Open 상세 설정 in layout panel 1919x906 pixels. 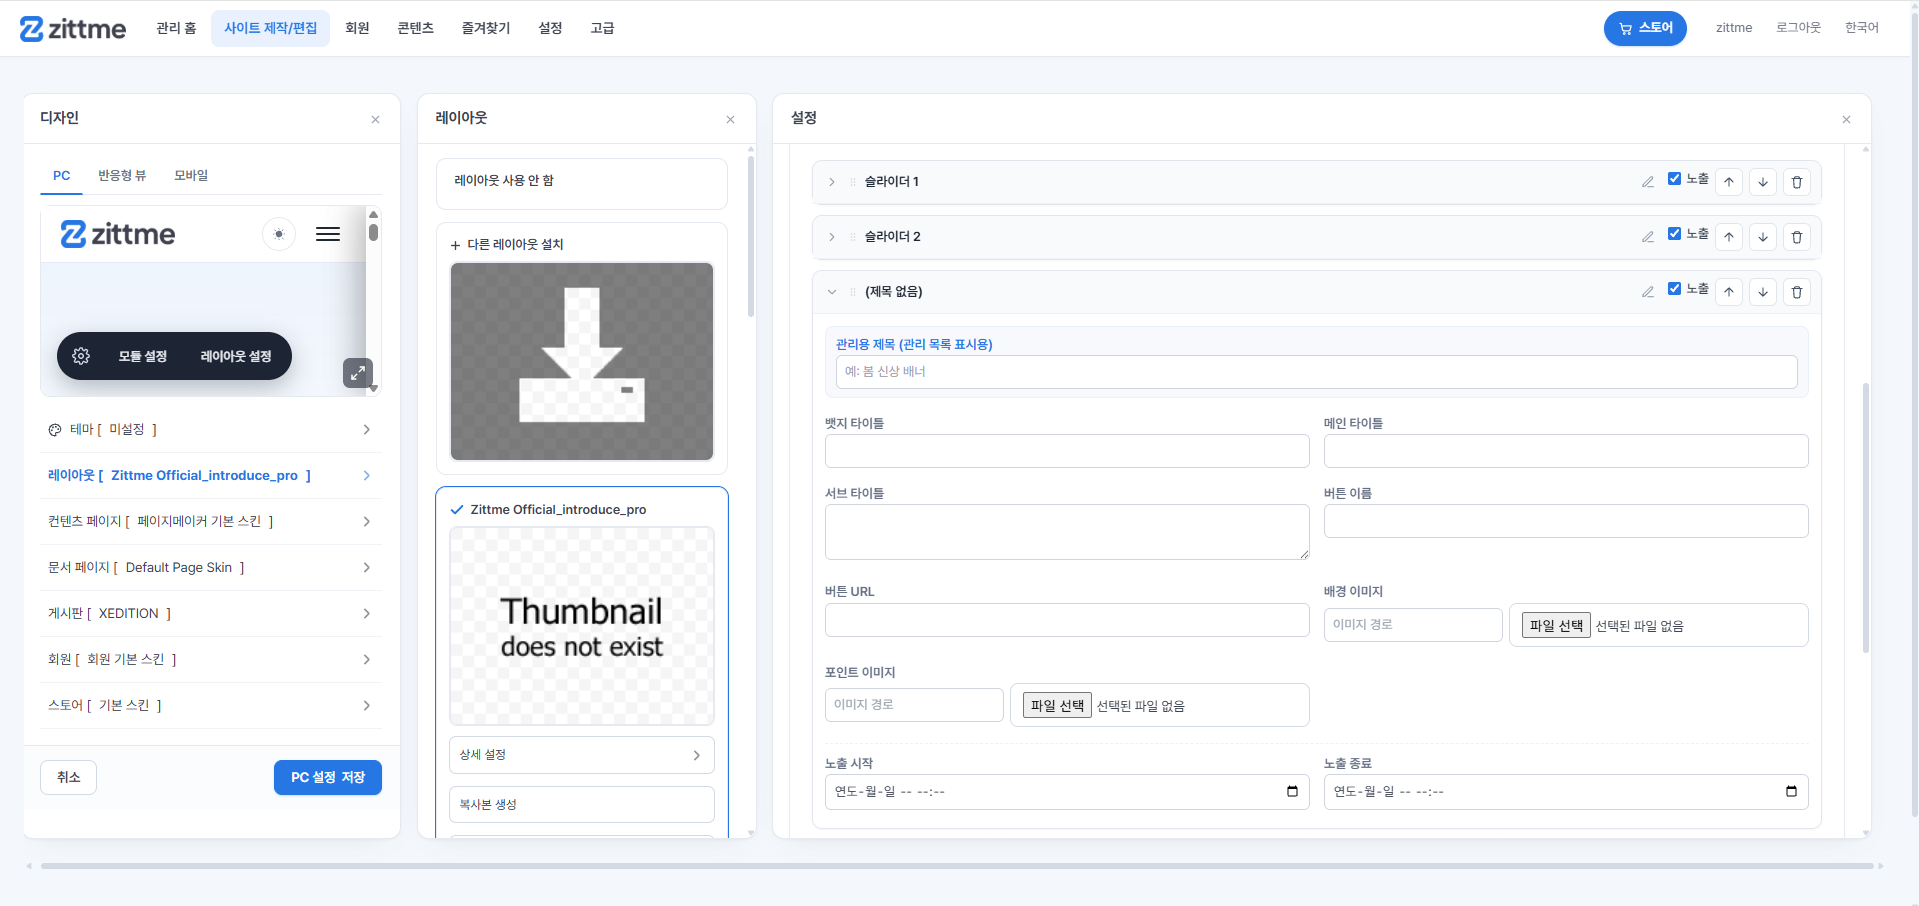point(582,755)
